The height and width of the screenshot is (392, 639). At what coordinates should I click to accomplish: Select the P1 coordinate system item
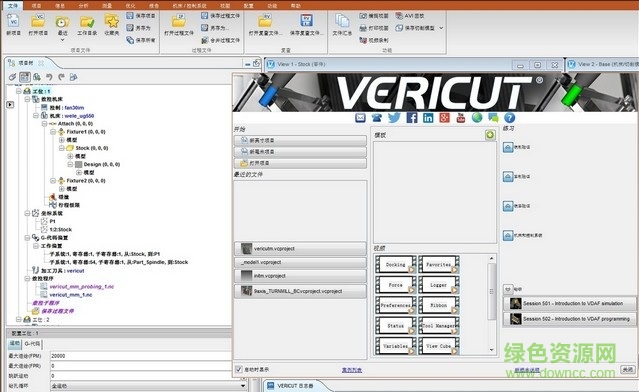tap(53, 221)
